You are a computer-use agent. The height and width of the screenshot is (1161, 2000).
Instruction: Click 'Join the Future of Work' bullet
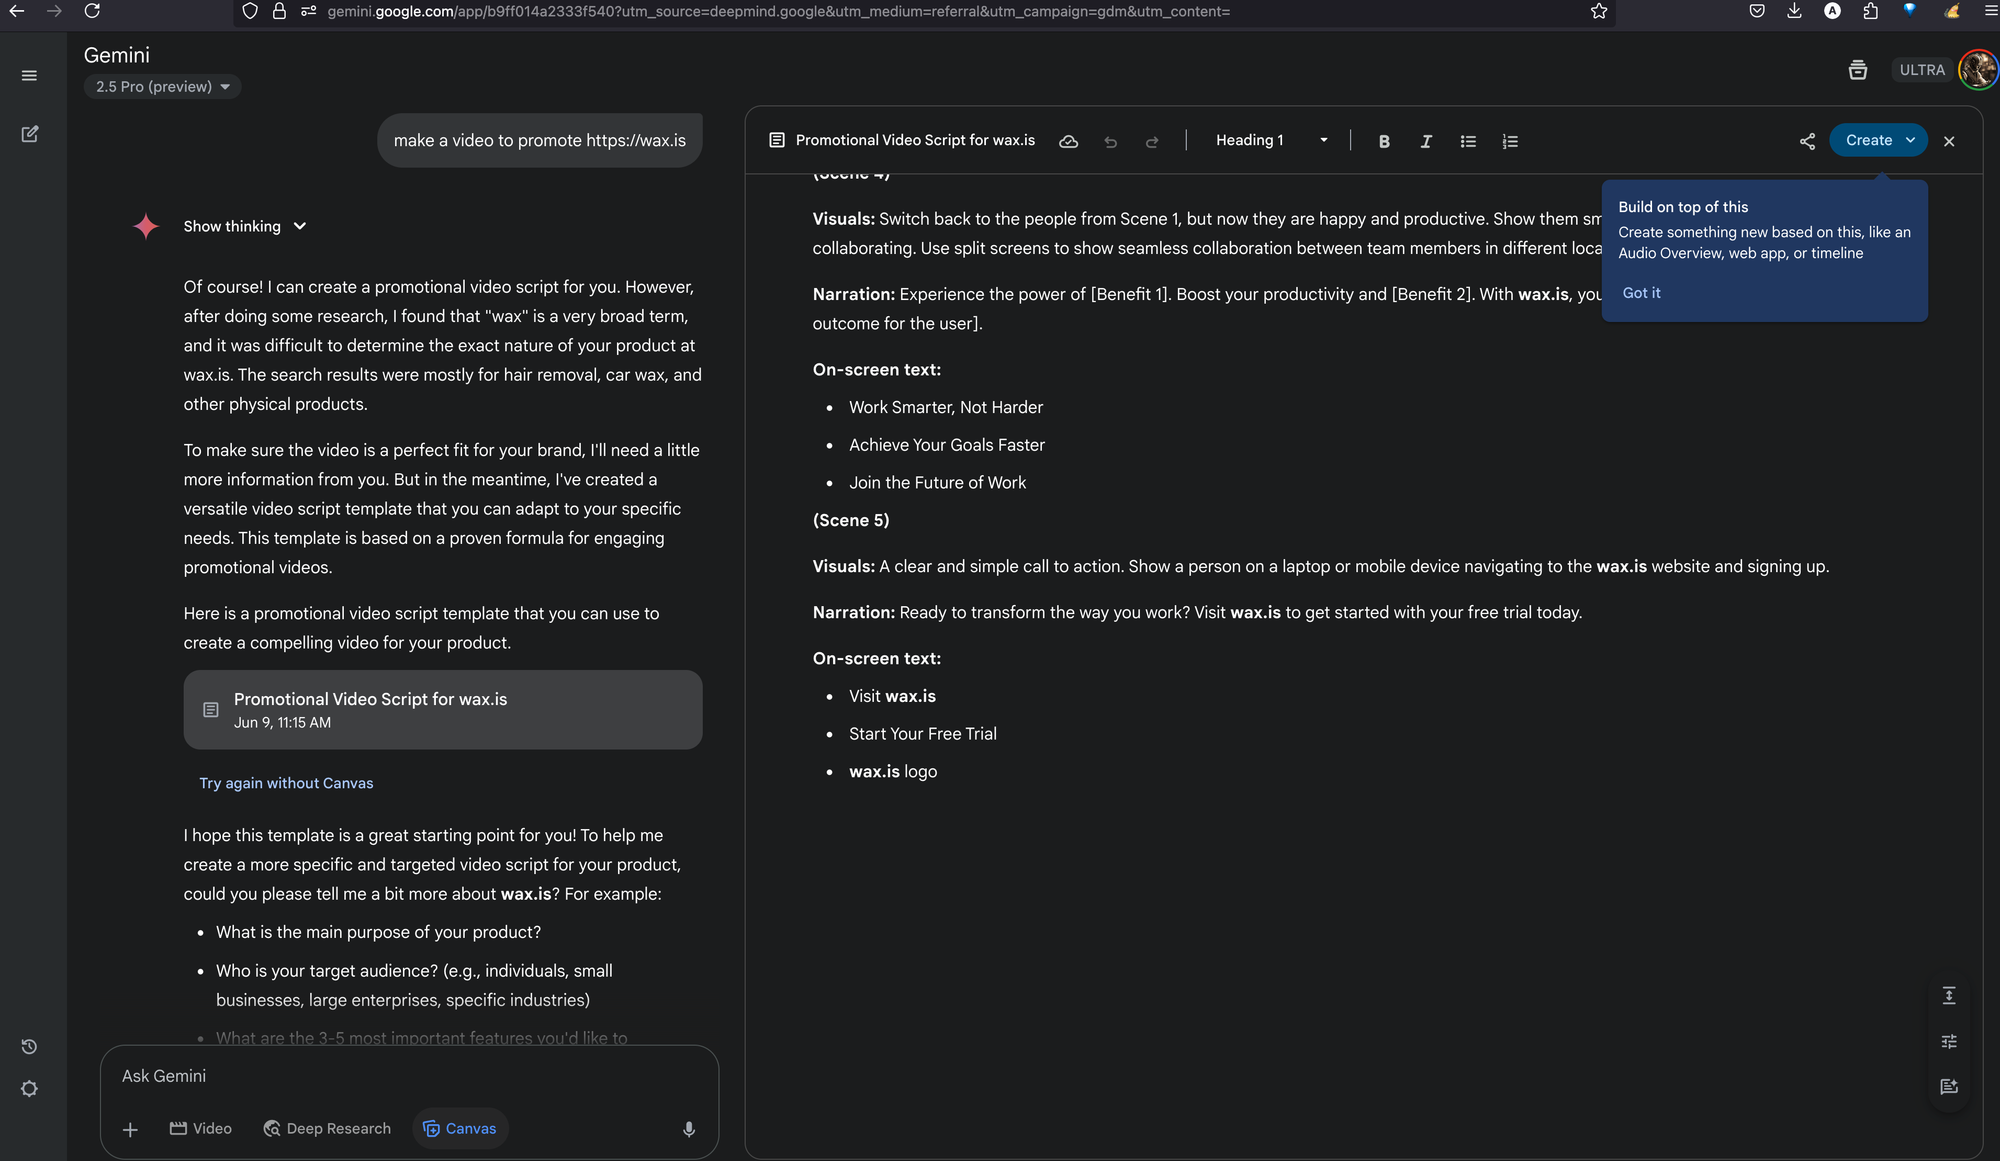[937, 483]
